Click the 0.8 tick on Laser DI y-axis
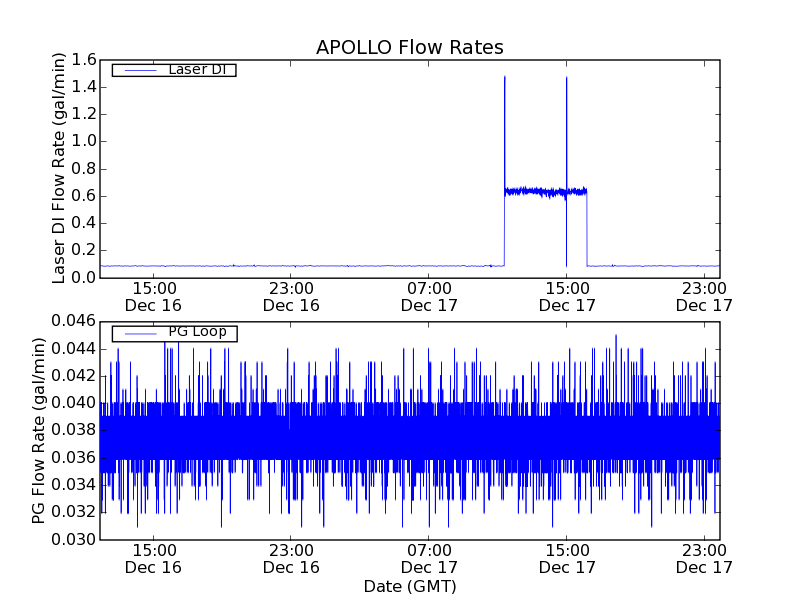This screenshot has height=600, width=800. 83,168
